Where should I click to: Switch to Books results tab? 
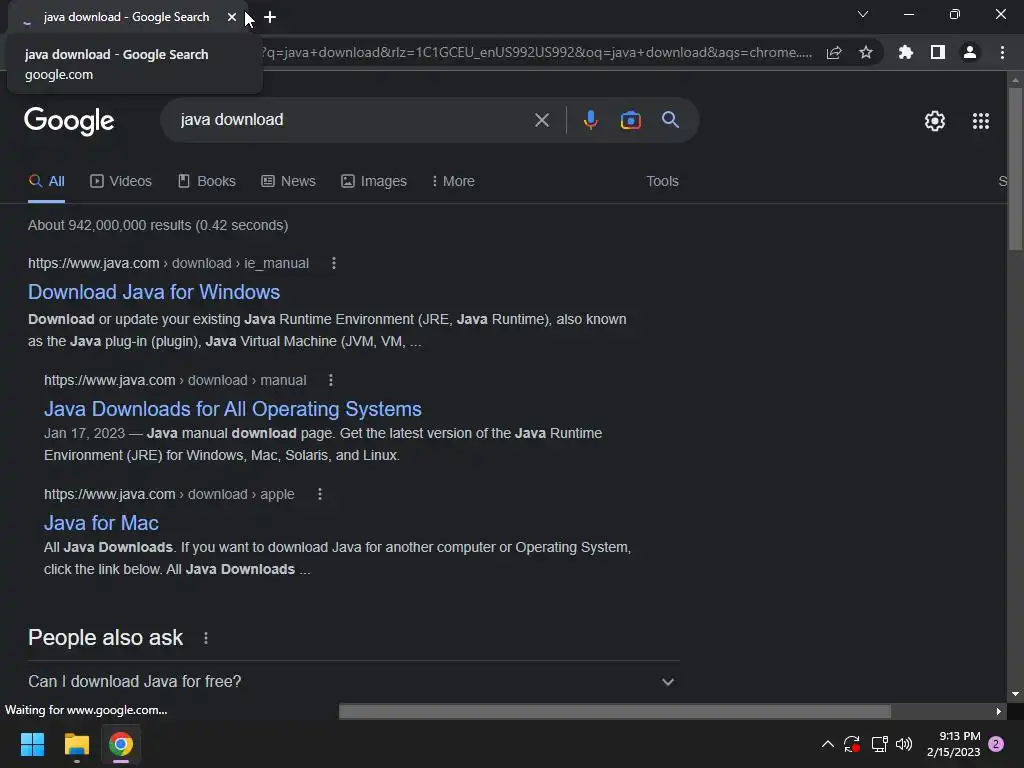[x=206, y=182]
